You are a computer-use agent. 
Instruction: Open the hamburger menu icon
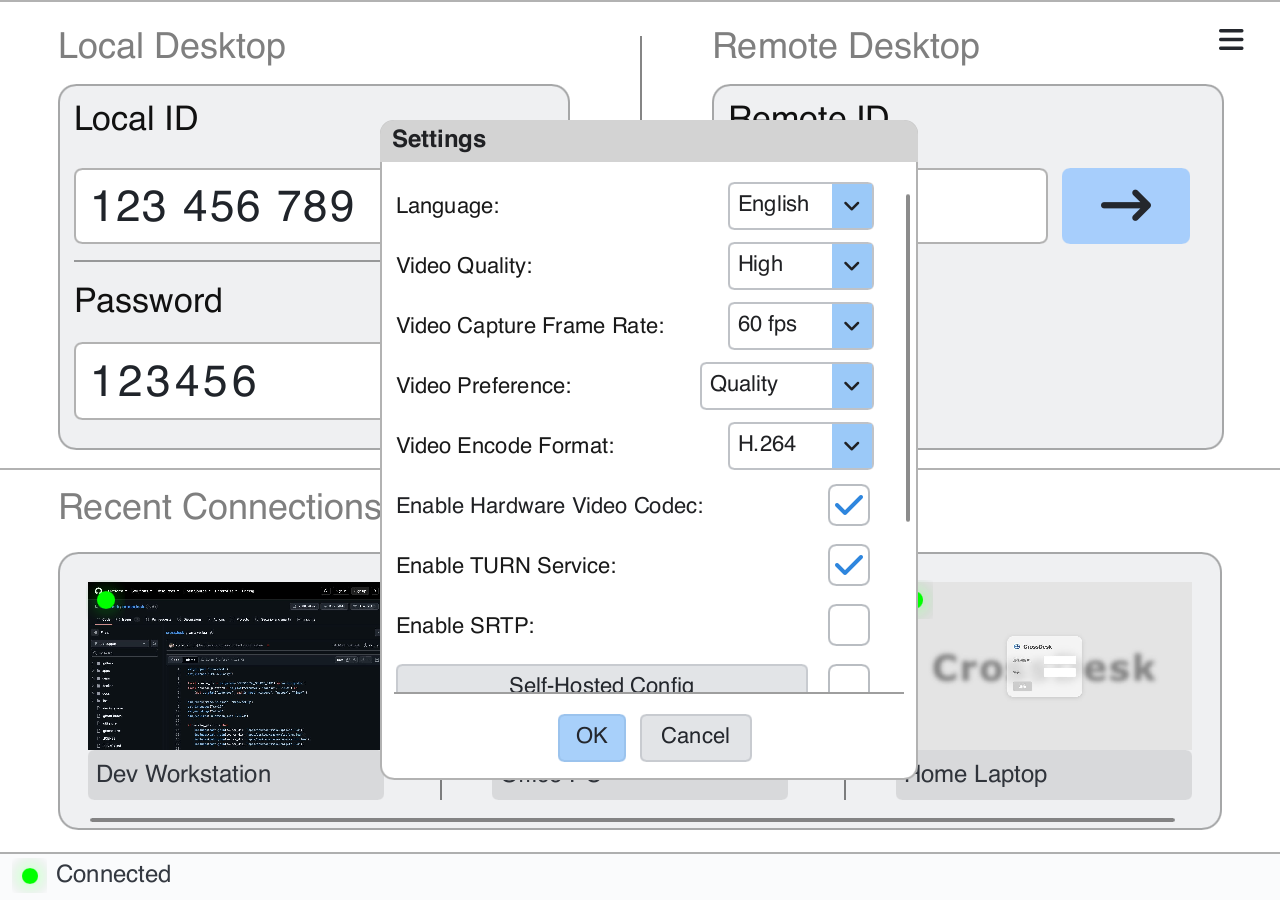pyautogui.click(x=1231, y=40)
